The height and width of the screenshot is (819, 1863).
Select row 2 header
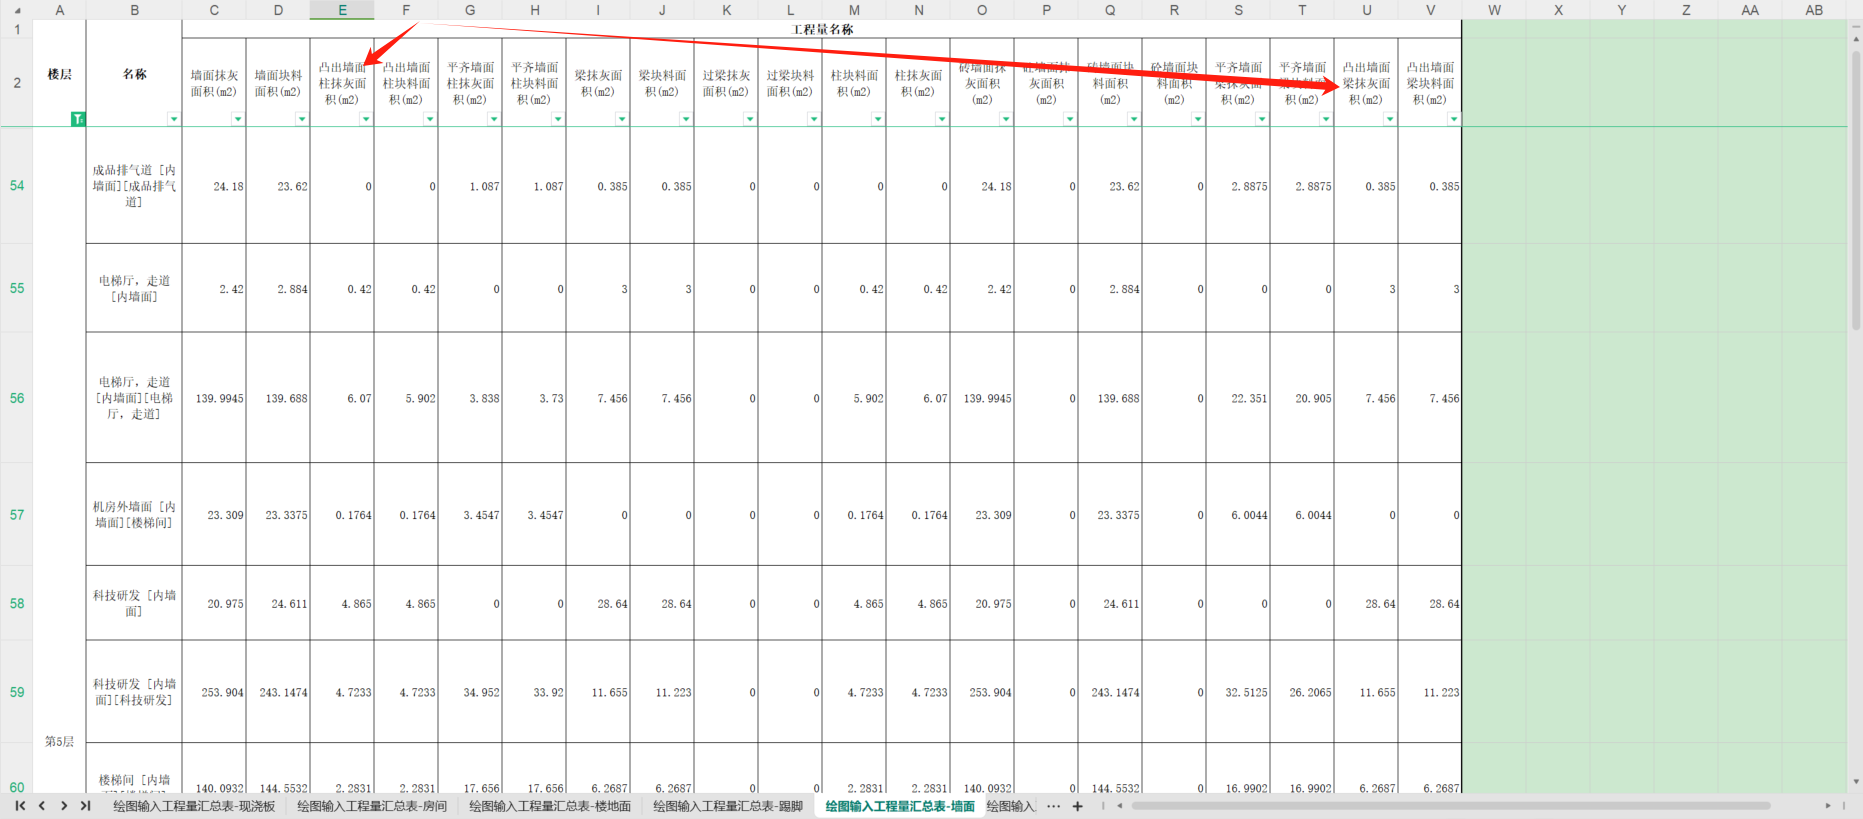17,82
